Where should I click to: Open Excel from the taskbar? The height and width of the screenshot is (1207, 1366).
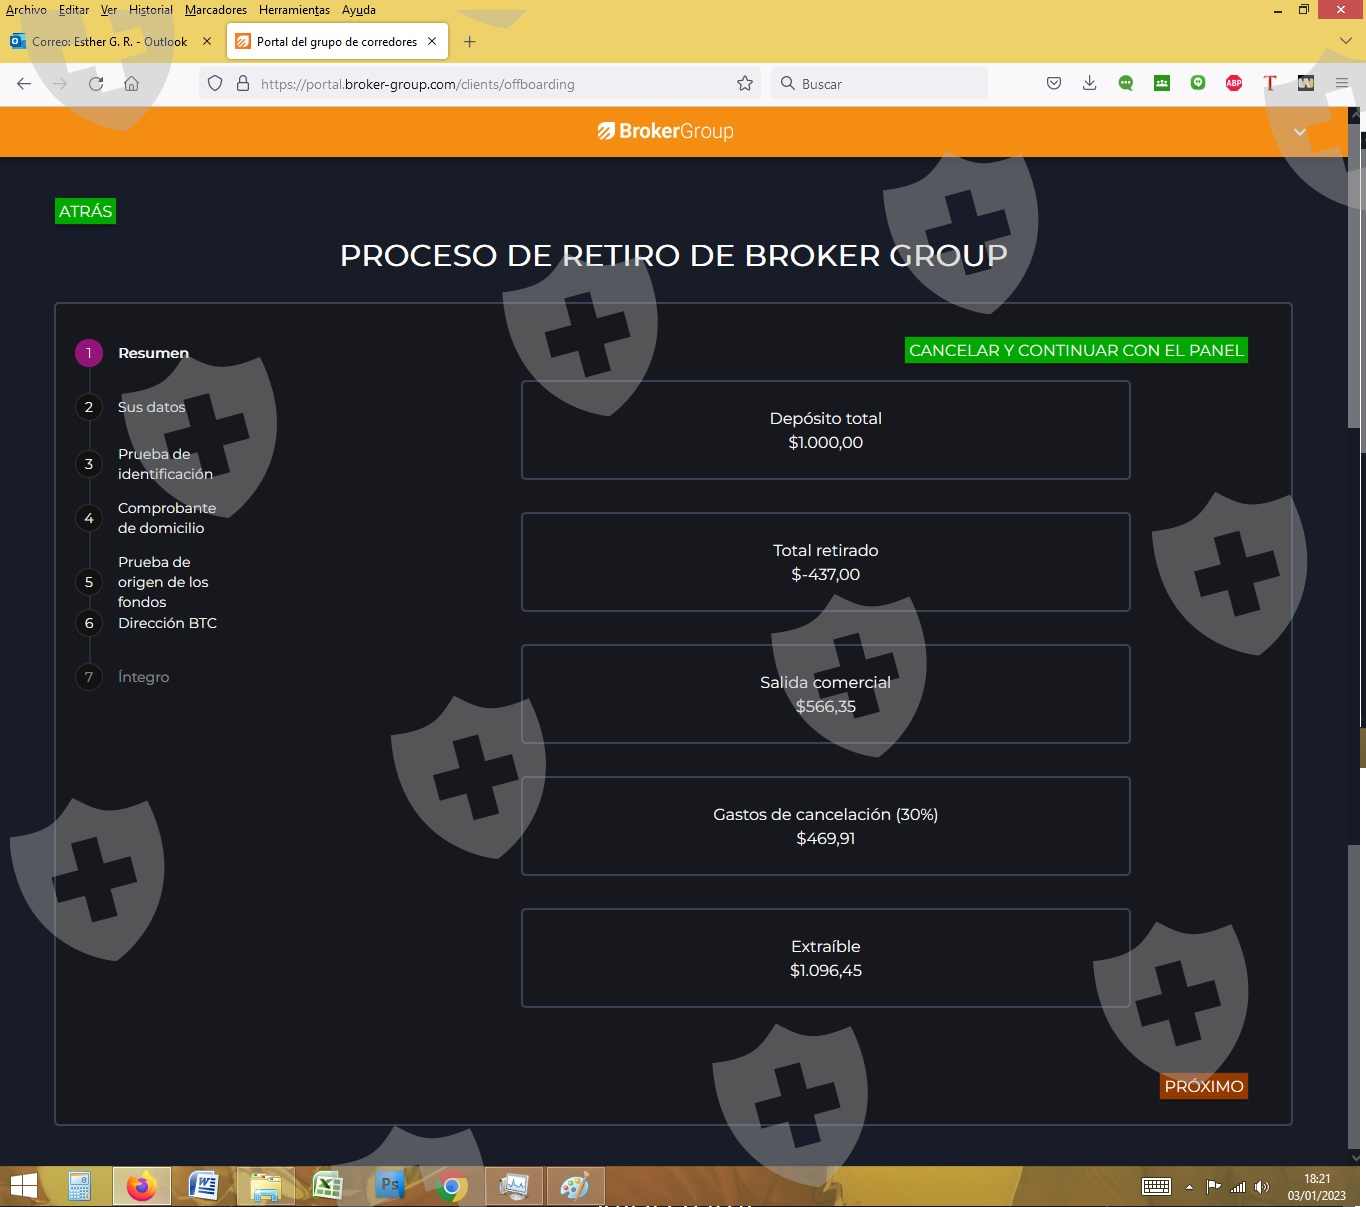[327, 1187]
